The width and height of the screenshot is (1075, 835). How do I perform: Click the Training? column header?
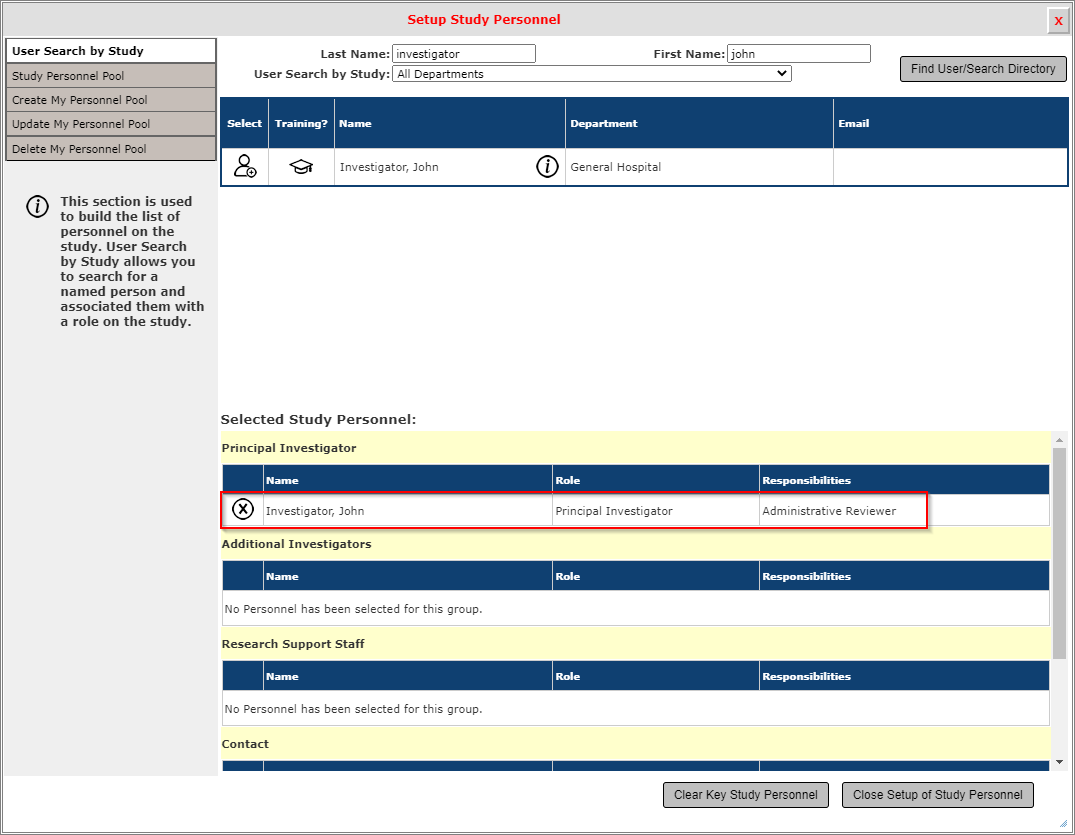tap(301, 123)
